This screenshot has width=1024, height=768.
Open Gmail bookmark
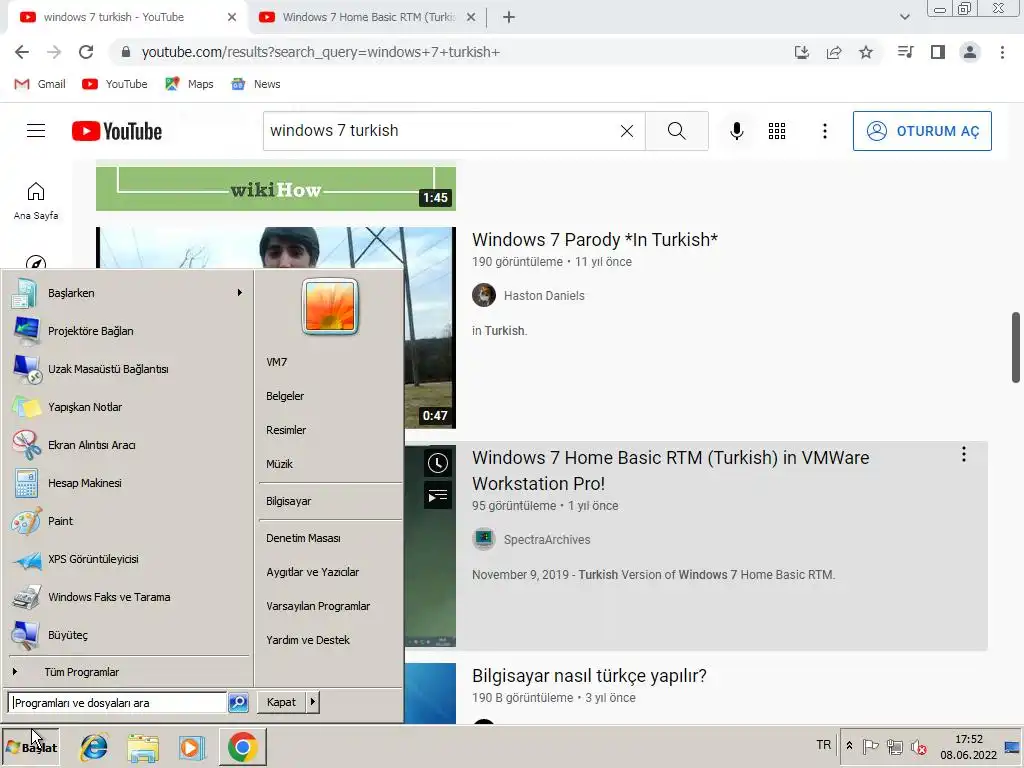[40, 84]
